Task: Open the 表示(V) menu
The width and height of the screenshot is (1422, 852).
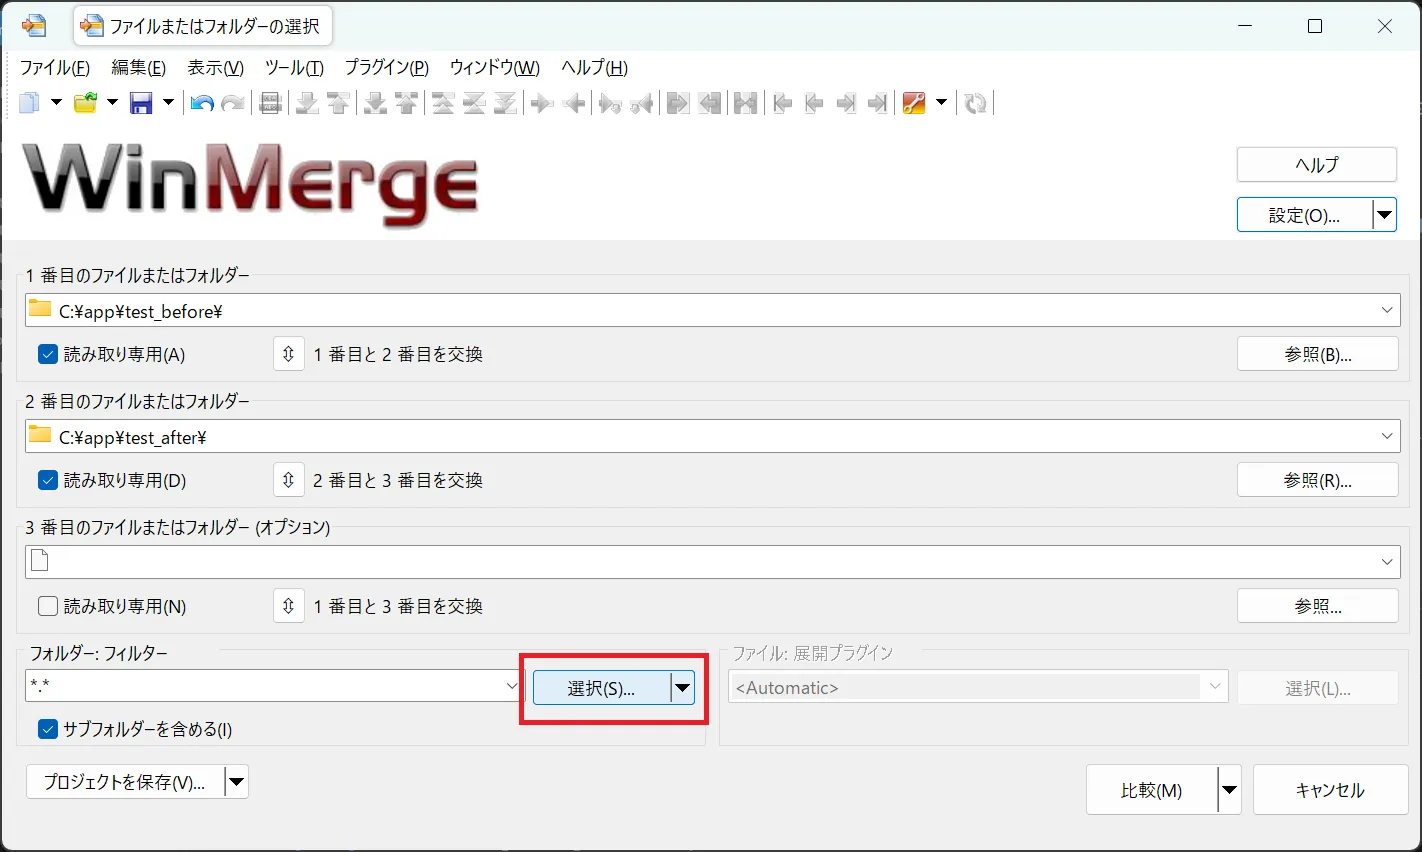Action: point(216,68)
